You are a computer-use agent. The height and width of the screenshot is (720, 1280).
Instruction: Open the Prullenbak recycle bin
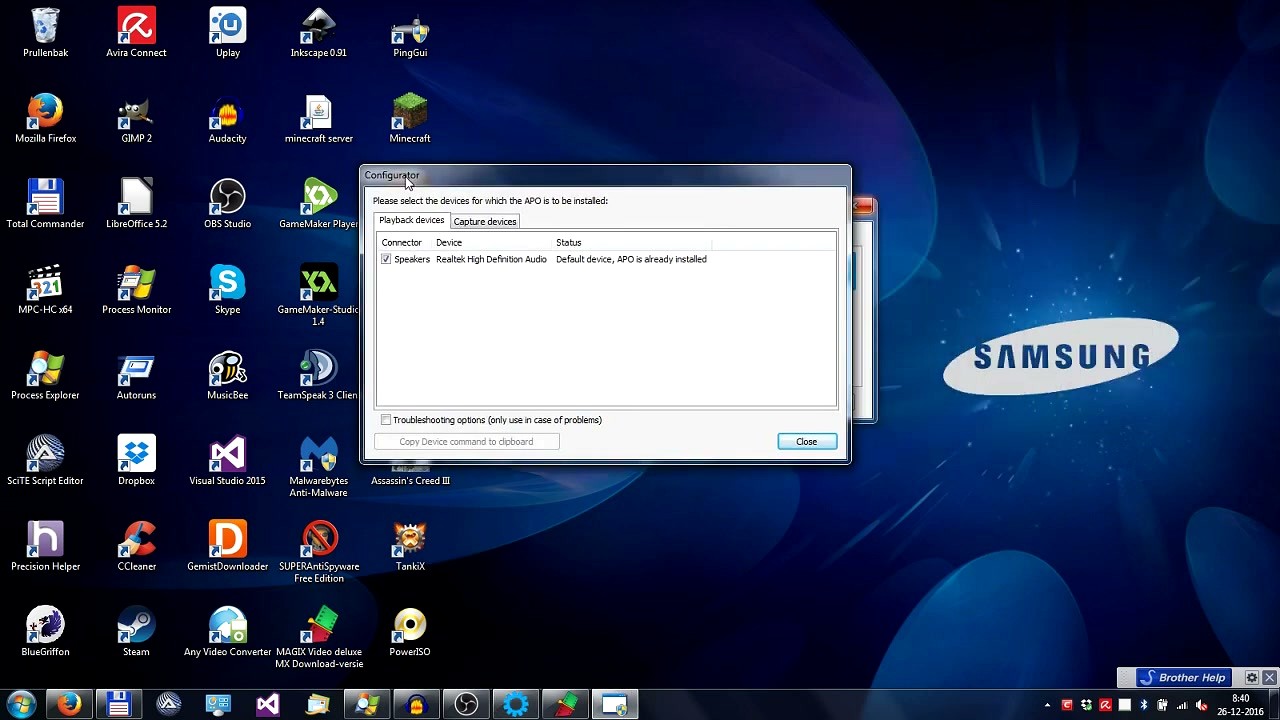coord(45,32)
